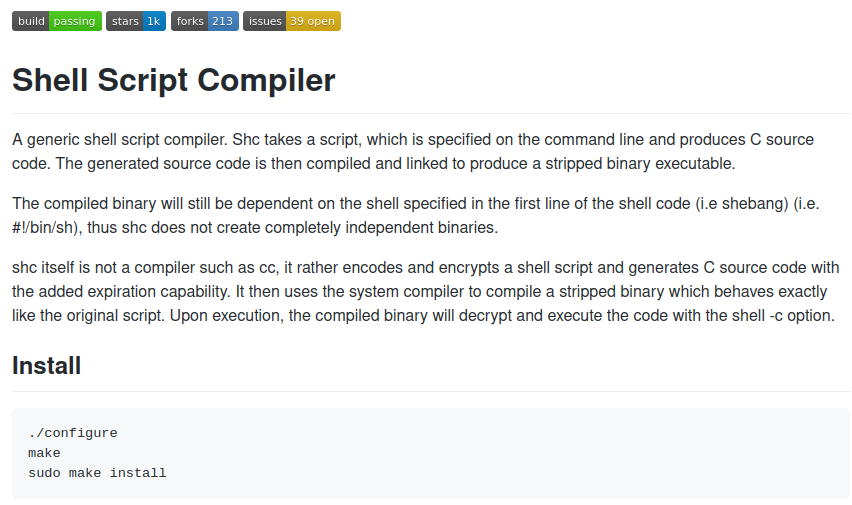The image size is (852, 505).
Task: Click the paragraph mentioning #!/bin/sh shebang
Action: (x=416, y=216)
